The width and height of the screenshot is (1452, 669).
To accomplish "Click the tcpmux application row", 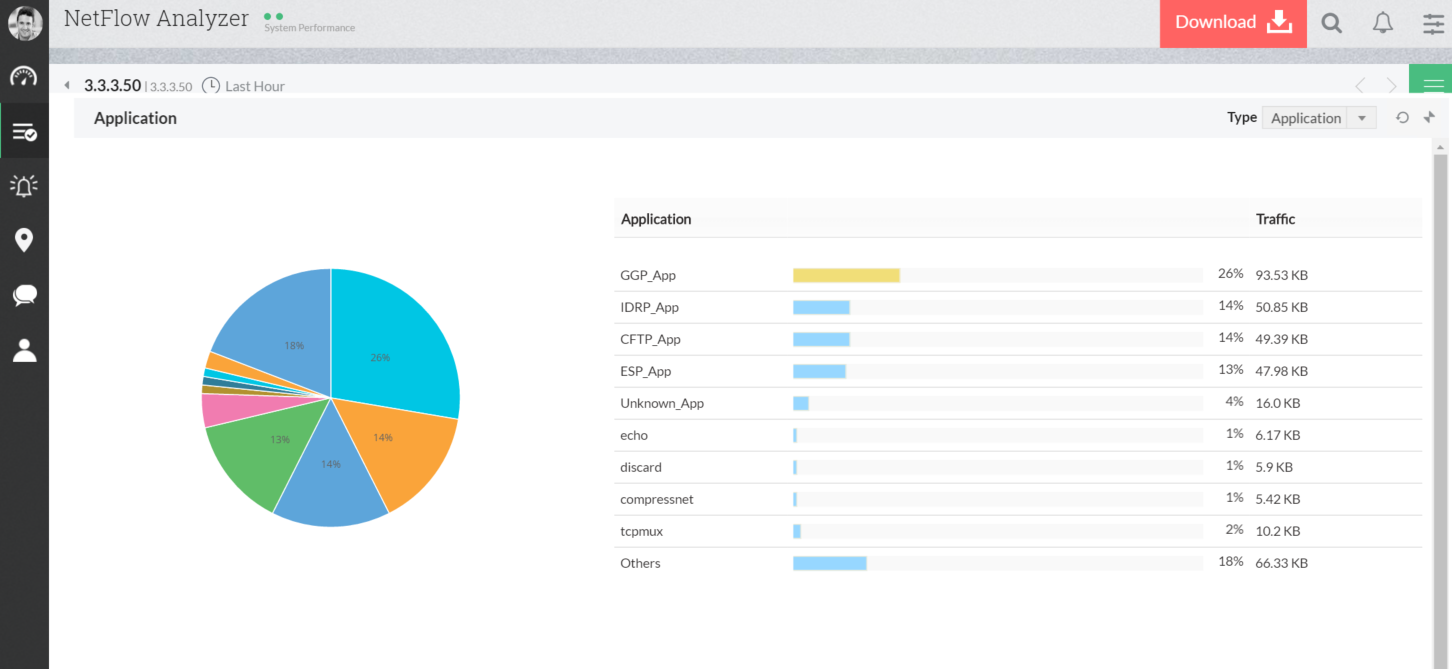I will 1018,531.
